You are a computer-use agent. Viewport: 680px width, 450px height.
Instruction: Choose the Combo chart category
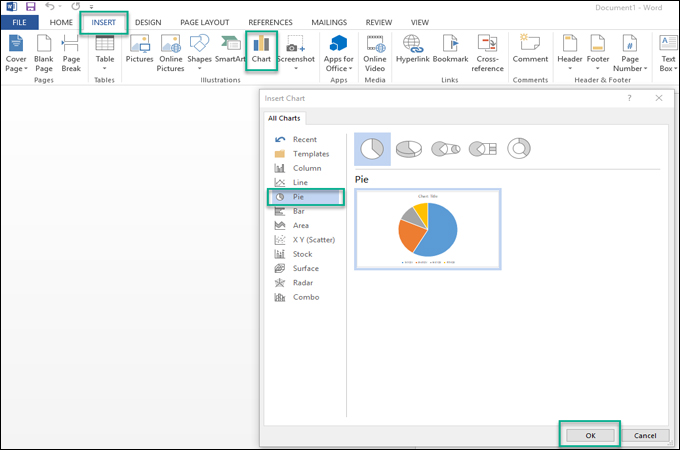click(305, 297)
